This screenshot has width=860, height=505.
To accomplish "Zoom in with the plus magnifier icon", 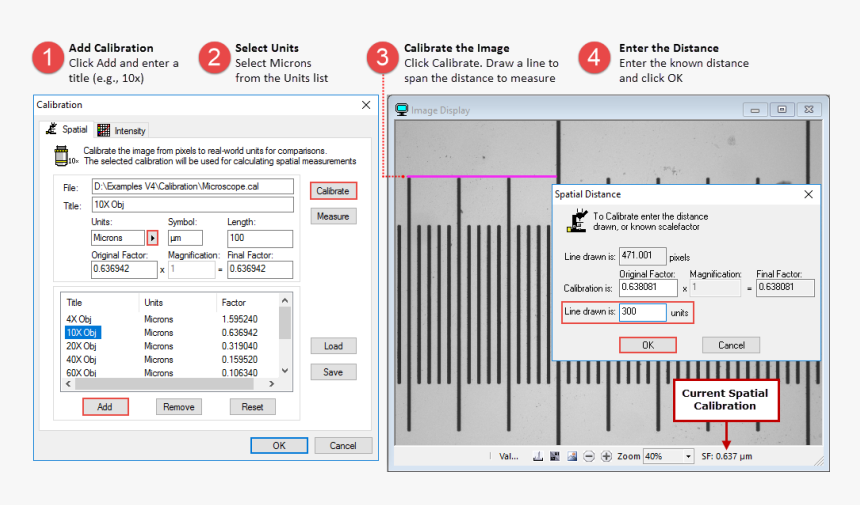I will point(606,456).
